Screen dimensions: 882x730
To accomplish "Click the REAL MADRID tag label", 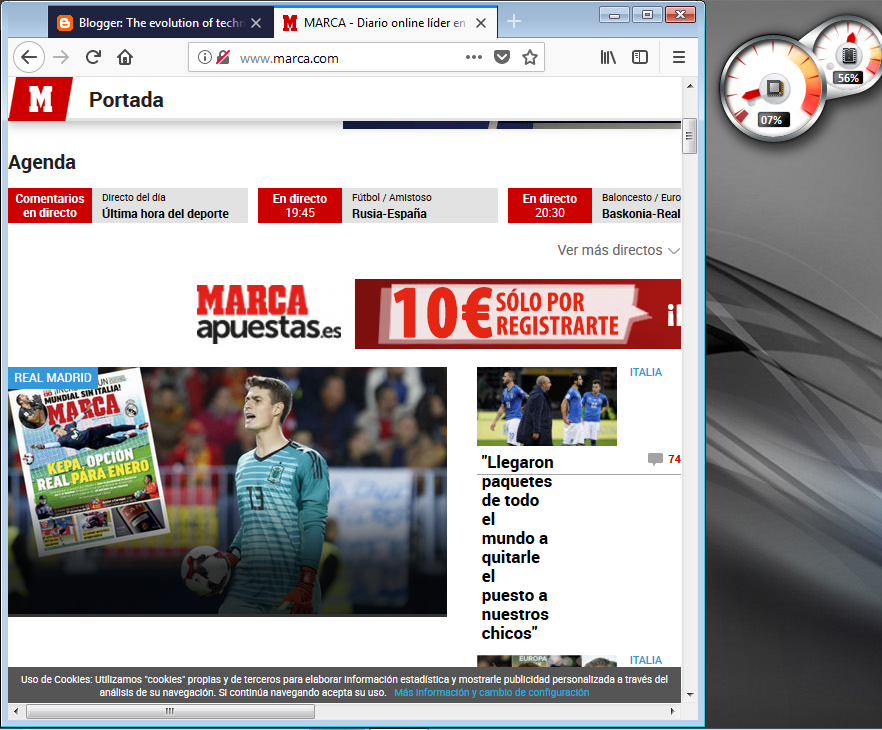I will 53,377.
